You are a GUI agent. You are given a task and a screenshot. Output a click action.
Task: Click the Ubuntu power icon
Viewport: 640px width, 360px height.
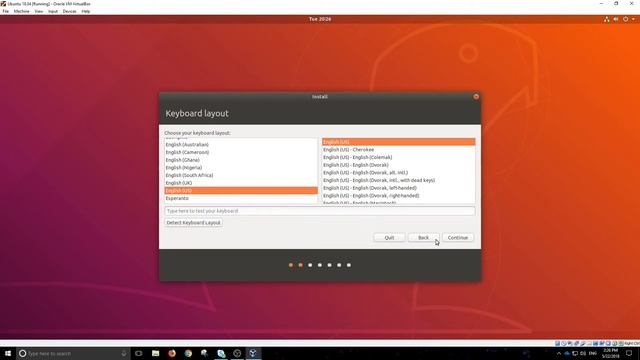625,19
